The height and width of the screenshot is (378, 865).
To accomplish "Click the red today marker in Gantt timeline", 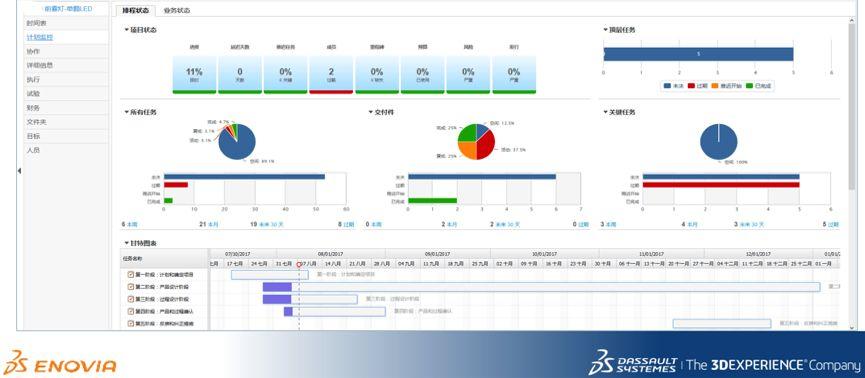I will click(x=299, y=265).
